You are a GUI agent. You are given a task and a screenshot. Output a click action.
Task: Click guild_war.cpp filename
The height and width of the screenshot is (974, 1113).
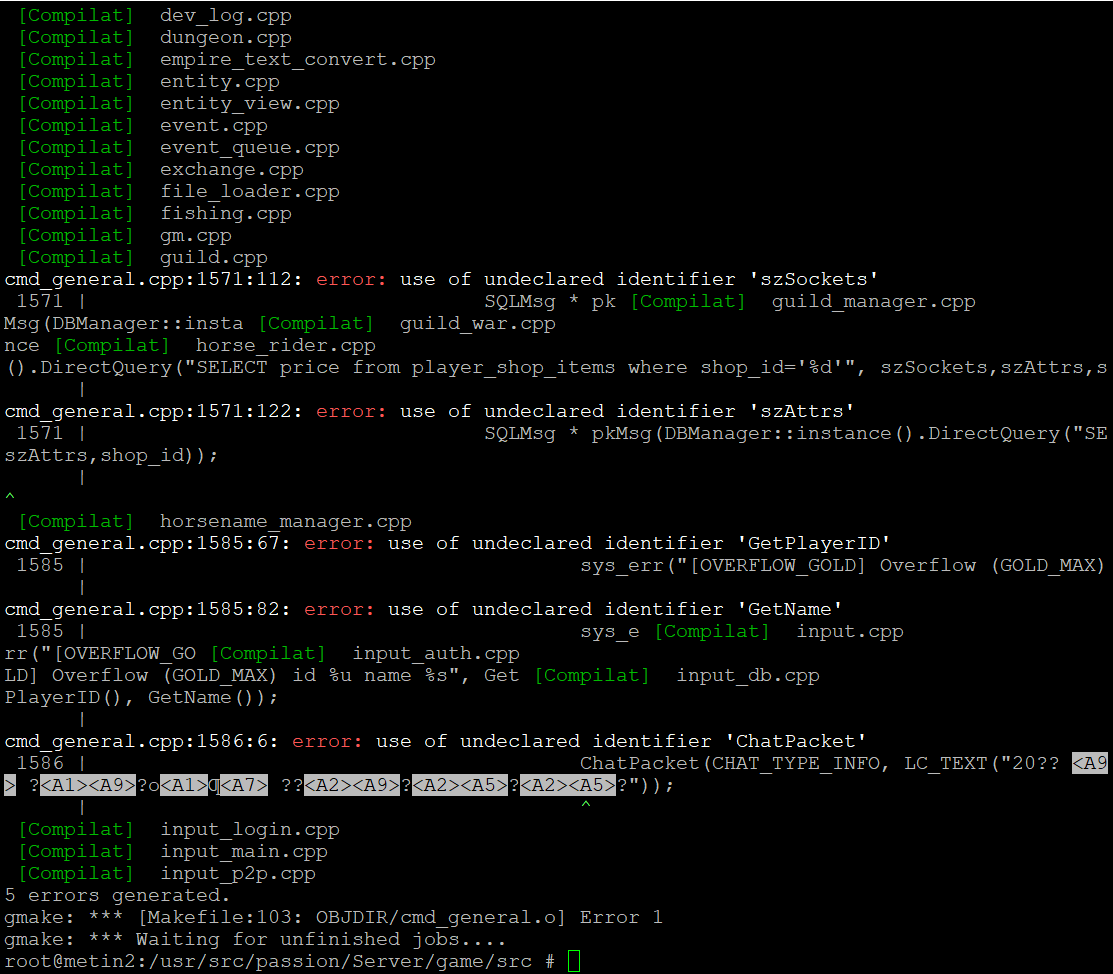pos(478,324)
